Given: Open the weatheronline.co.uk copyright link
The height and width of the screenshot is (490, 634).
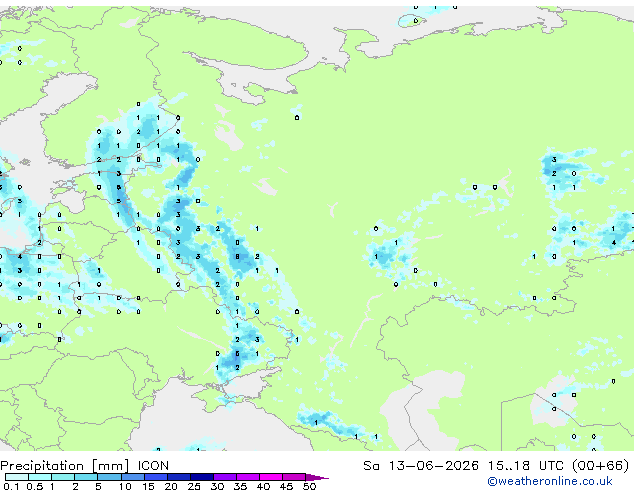Looking at the screenshot, I should (550, 481).
